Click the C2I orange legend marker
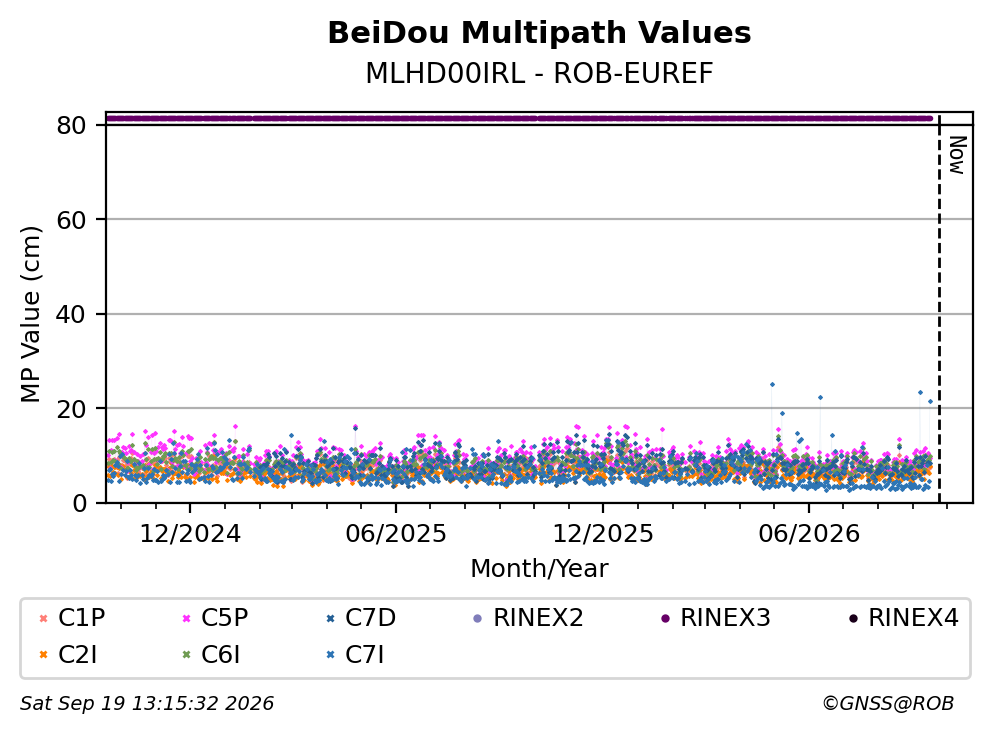993x734 pixels. point(43,655)
